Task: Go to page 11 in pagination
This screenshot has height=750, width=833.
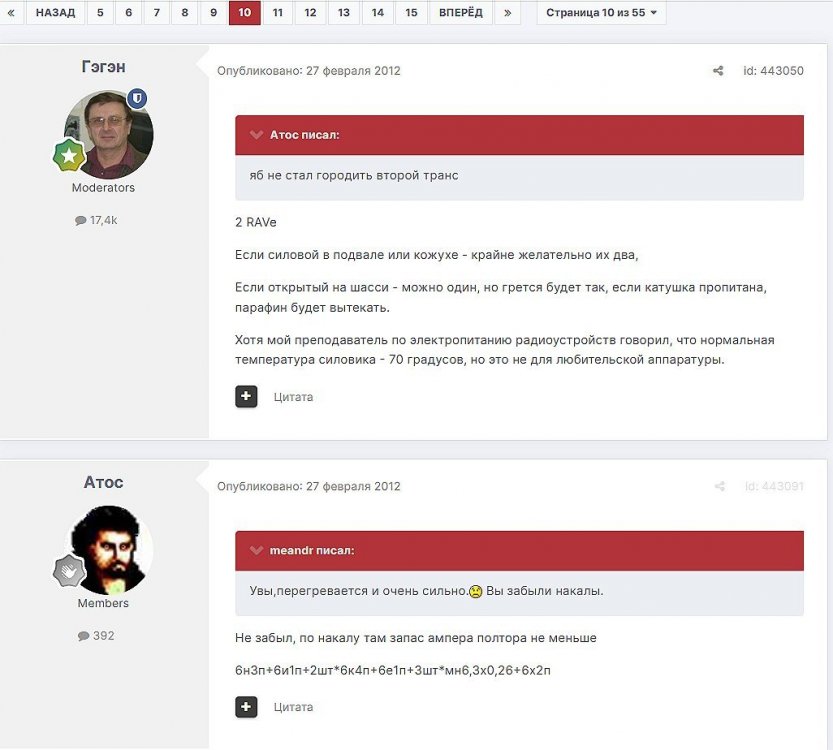Action: (x=277, y=13)
